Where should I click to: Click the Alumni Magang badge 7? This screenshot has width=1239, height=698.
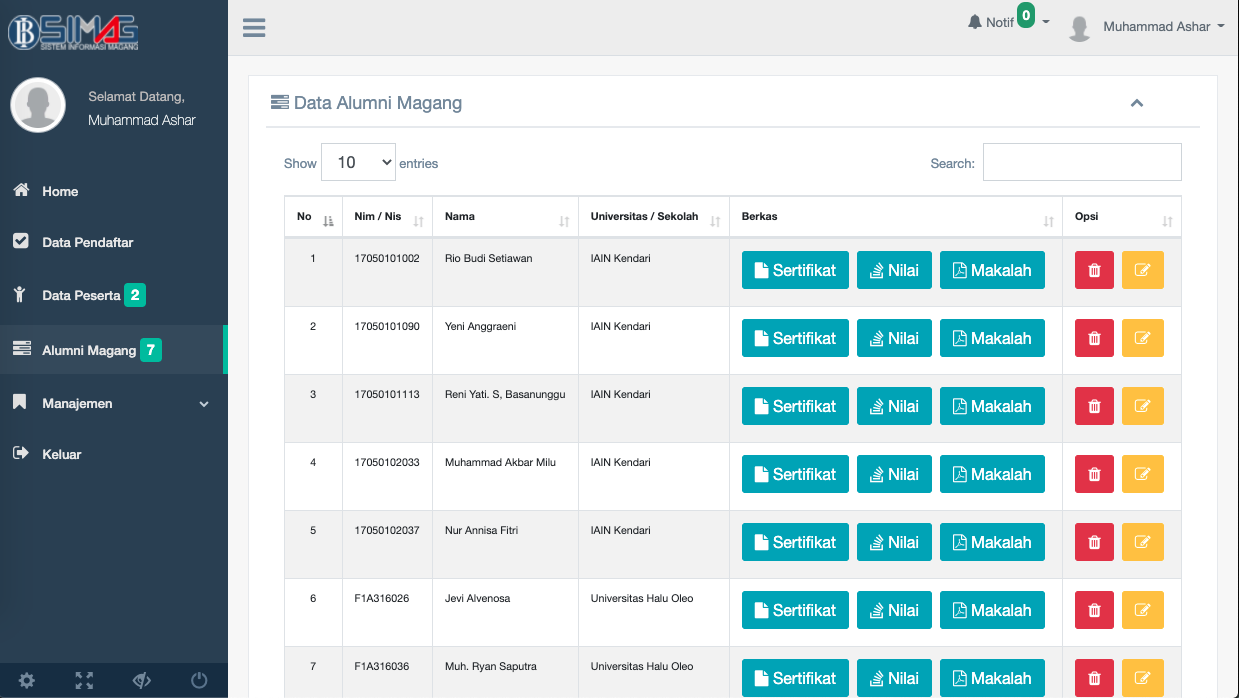click(x=151, y=350)
